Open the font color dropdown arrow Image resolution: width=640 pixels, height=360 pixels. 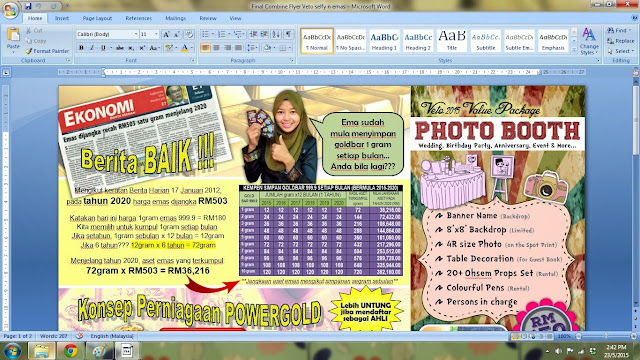click(192, 48)
